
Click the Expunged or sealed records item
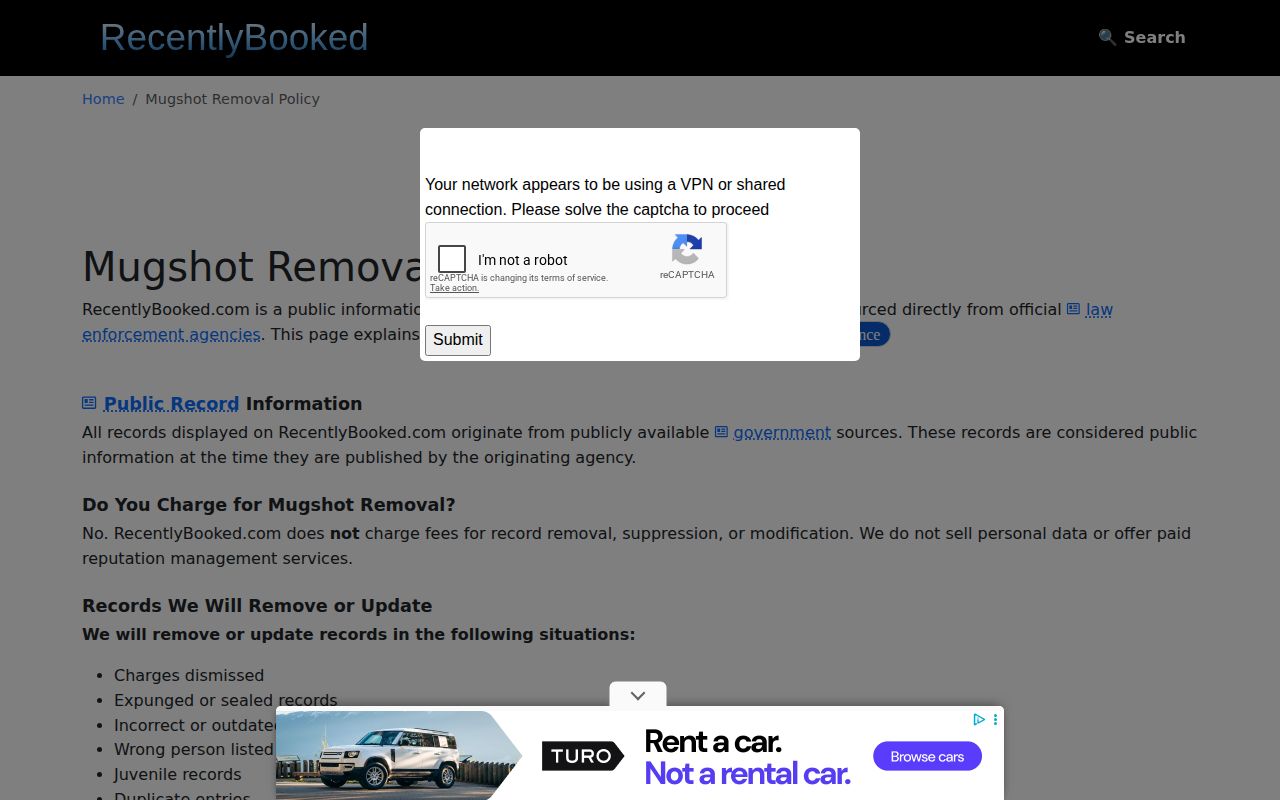coord(226,701)
